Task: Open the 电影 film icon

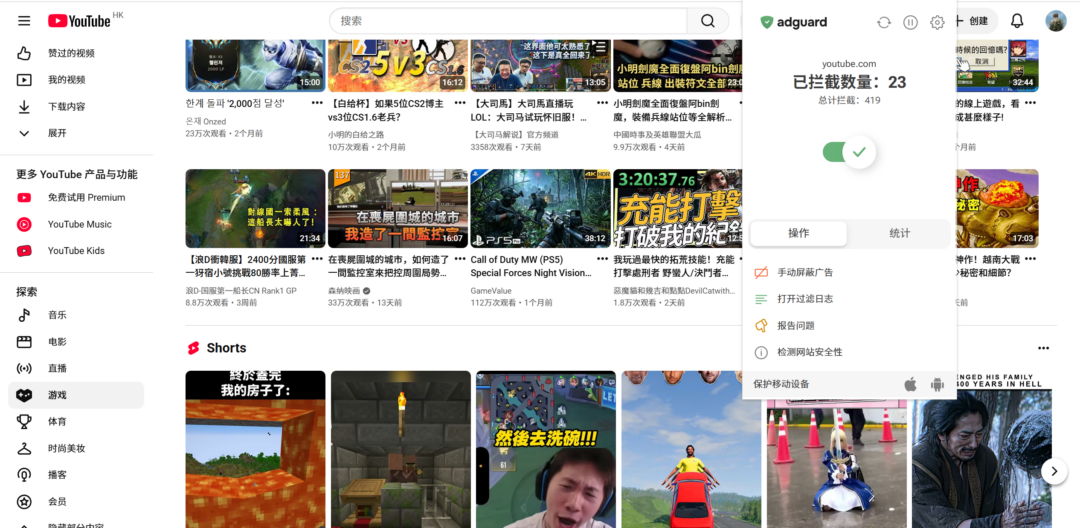Action: (24, 342)
